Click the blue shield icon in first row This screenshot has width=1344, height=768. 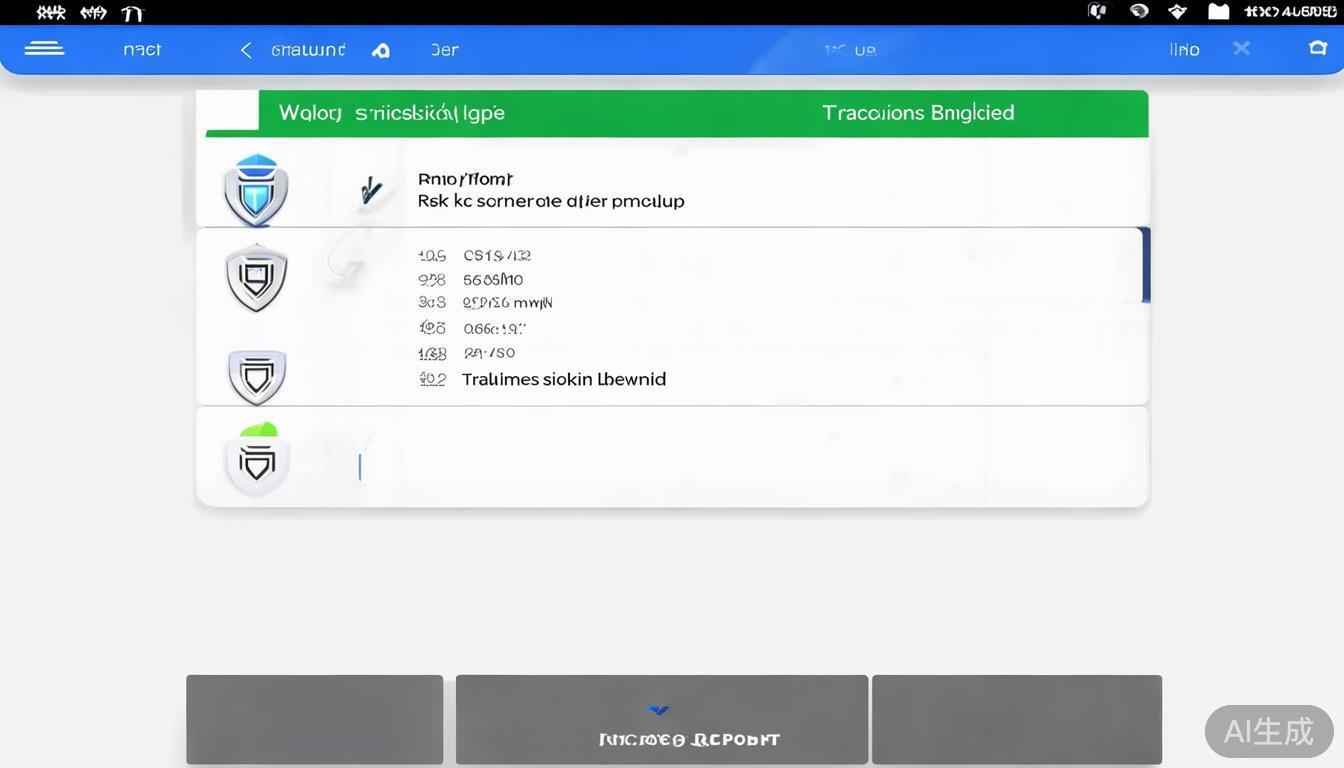coord(257,190)
